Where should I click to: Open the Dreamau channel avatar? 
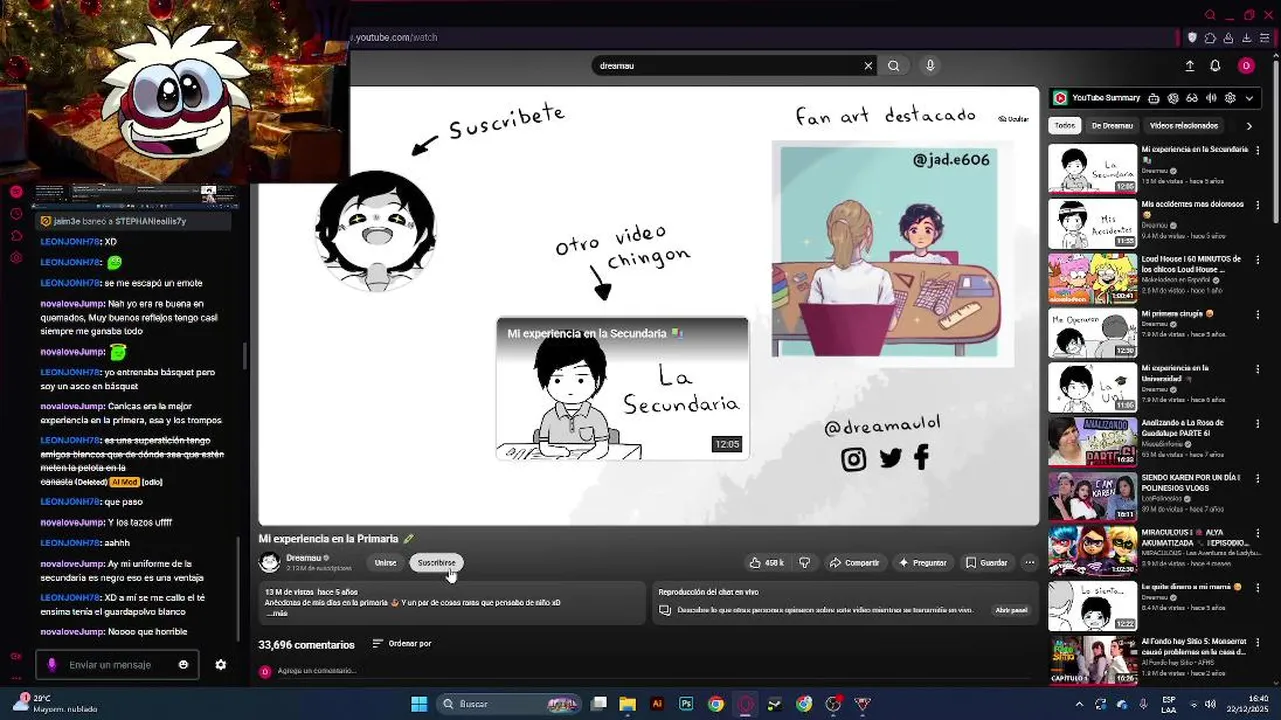[269, 562]
